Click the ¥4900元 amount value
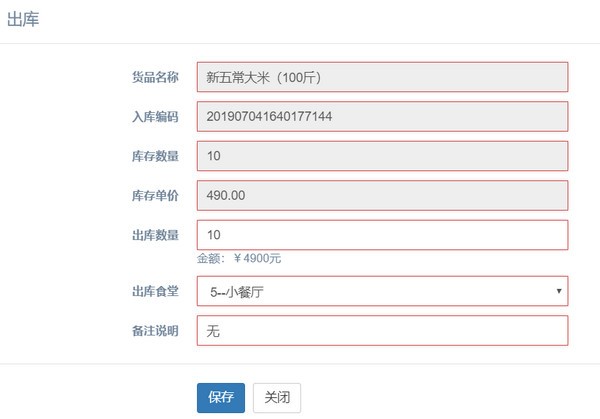Image resolution: width=600 pixels, height=419 pixels. [257, 258]
